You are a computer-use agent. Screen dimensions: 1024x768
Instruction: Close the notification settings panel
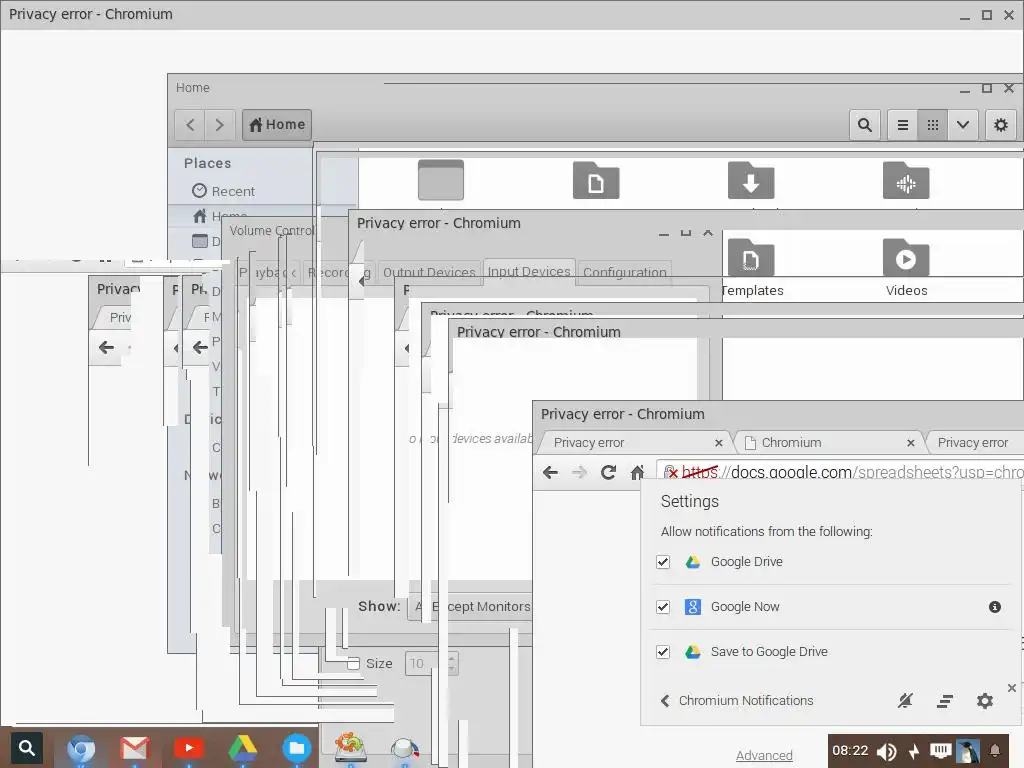(1012, 688)
